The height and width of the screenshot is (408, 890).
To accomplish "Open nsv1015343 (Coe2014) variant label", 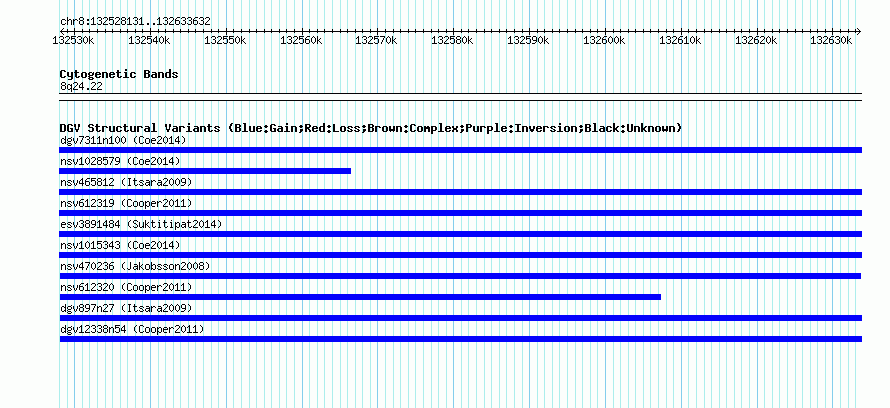I will pos(120,245).
